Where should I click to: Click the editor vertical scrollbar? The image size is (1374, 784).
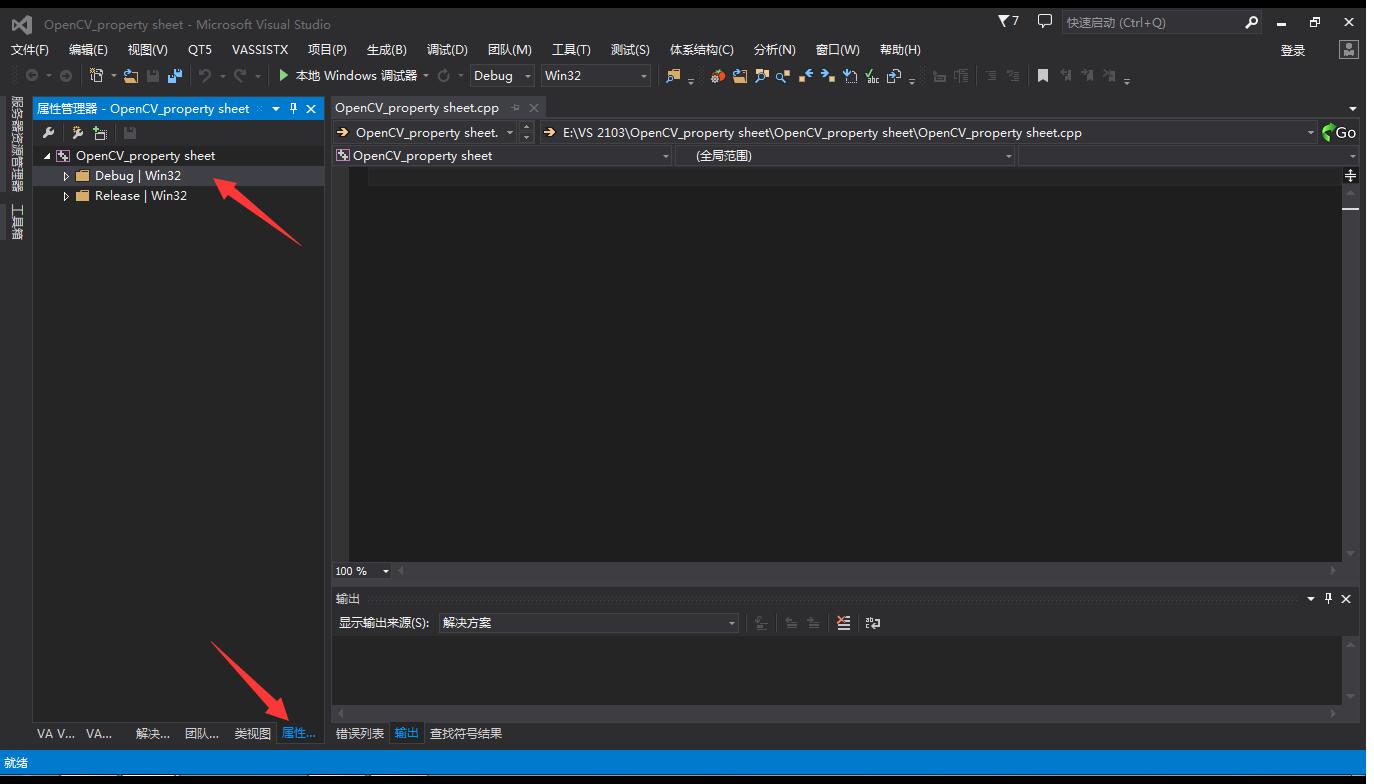pos(1350,371)
